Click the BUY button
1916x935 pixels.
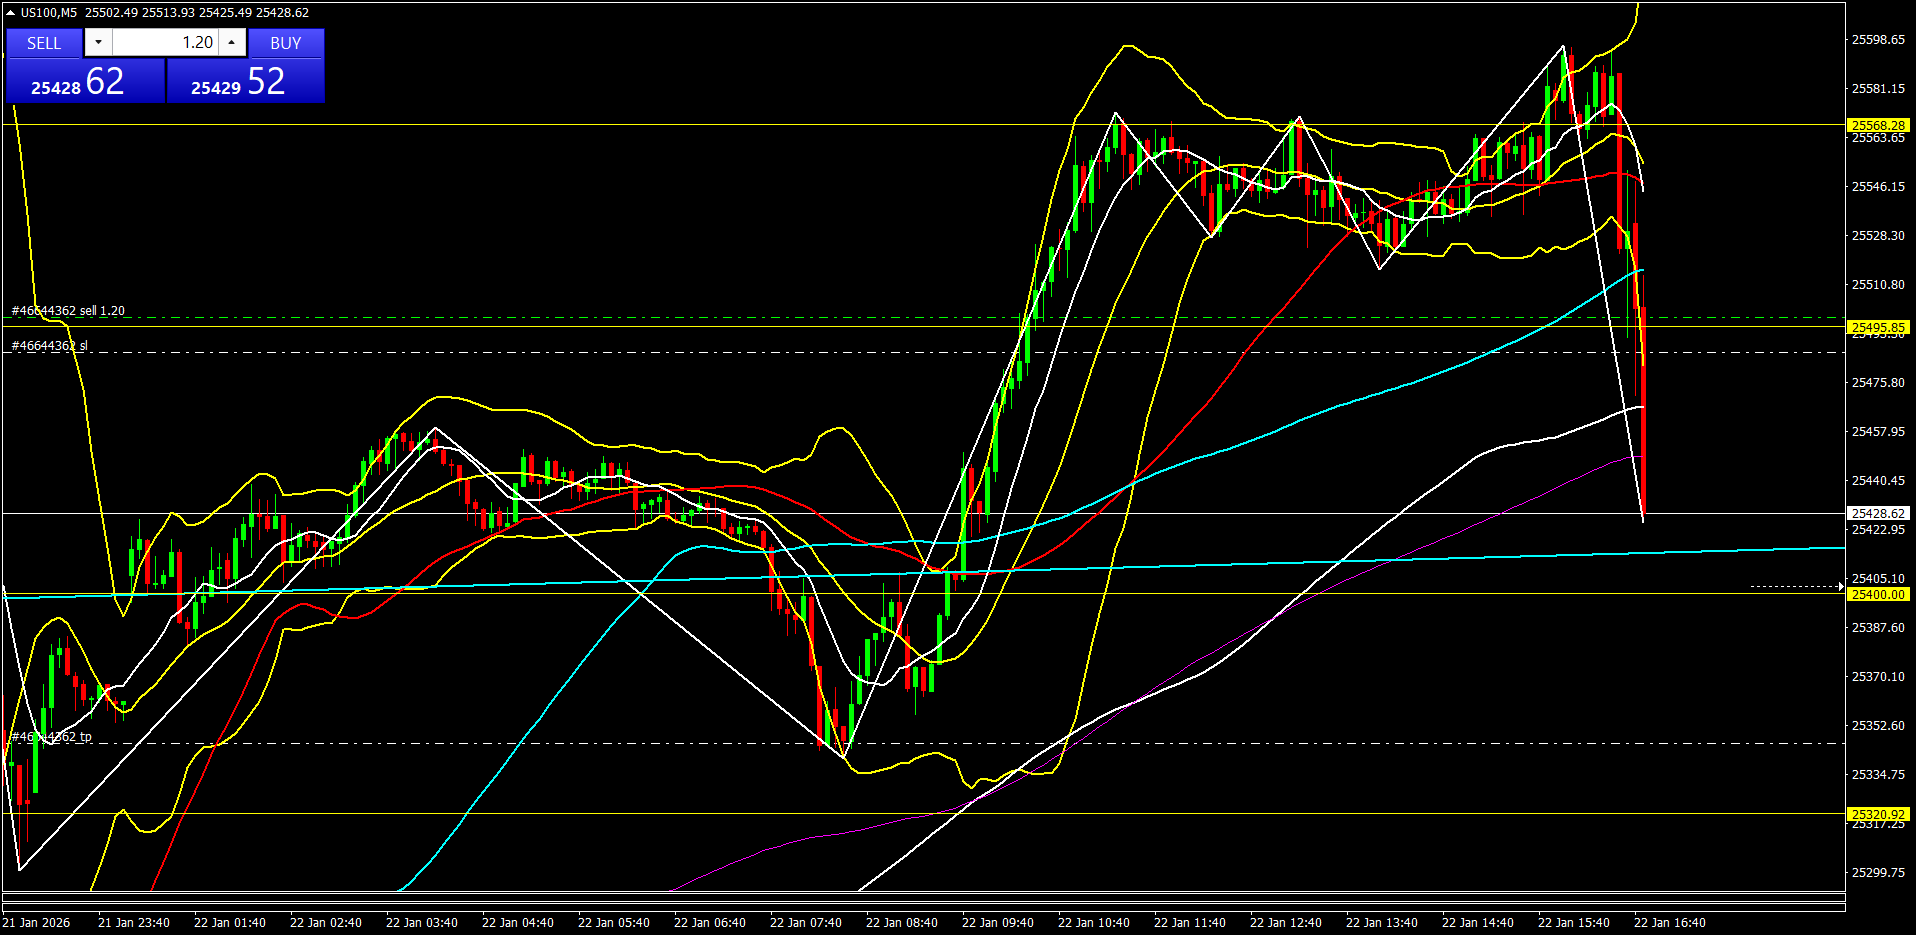(285, 43)
